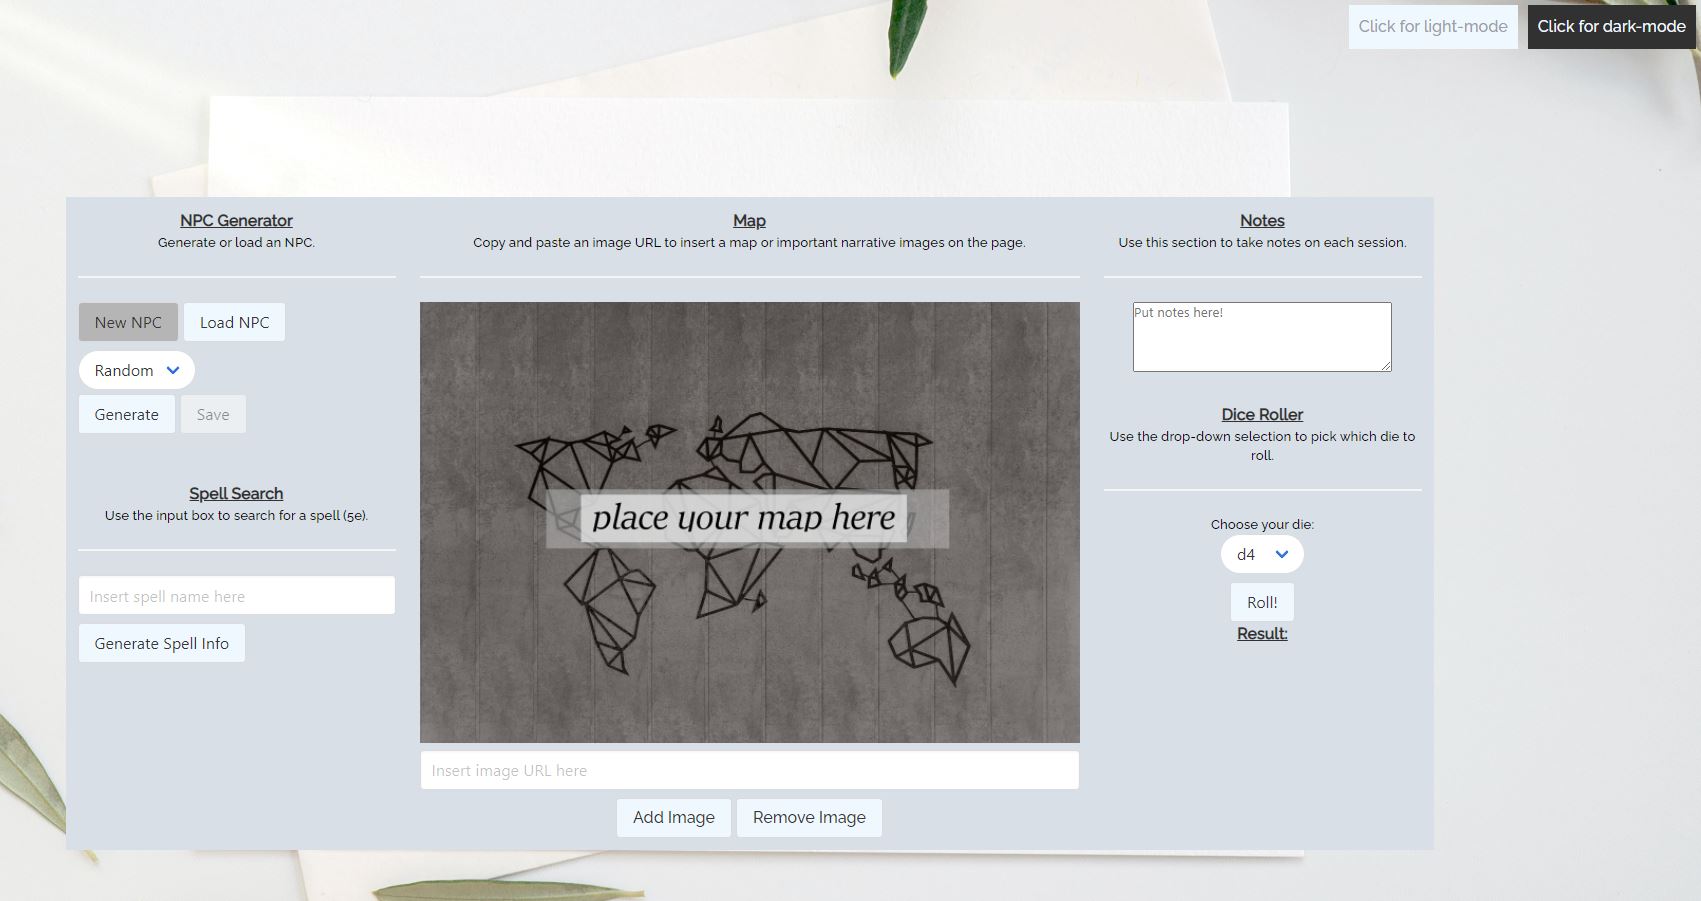This screenshot has width=1701, height=901.
Task: Focus the spell name input field
Action: pos(236,594)
